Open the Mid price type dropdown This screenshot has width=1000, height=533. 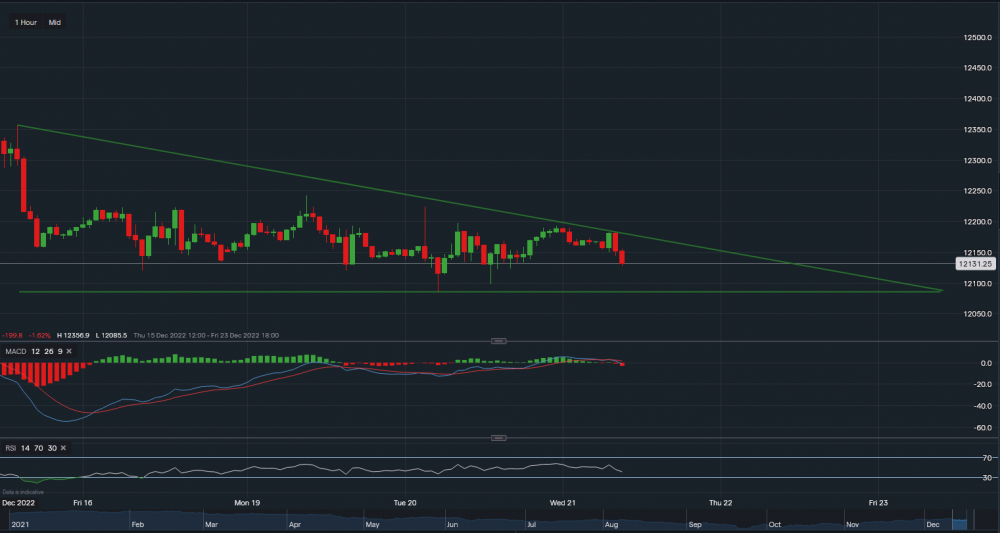tap(55, 21)
